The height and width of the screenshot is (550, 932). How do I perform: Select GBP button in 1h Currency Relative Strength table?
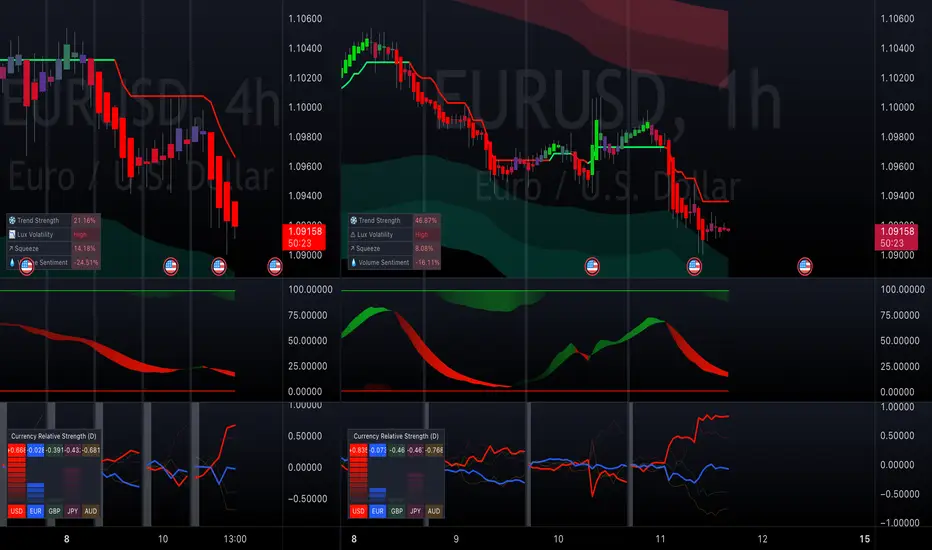click(396, 511)
